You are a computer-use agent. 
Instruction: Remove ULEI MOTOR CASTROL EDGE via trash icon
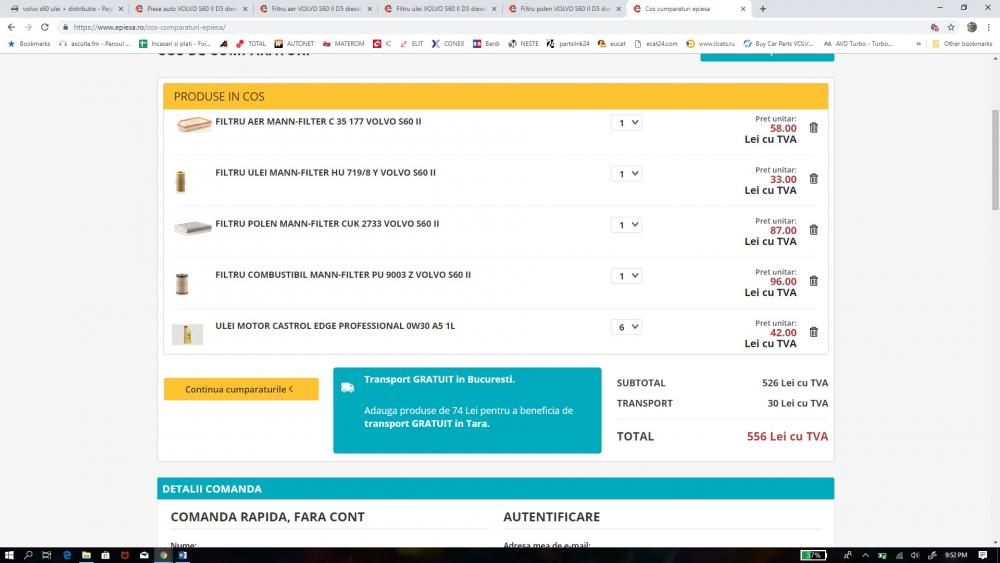813,332
